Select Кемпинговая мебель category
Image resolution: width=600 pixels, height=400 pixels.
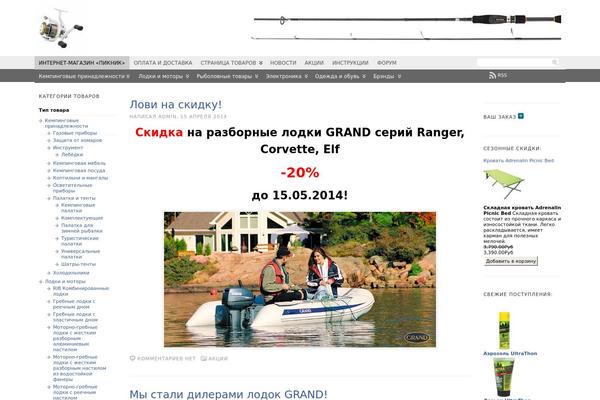79,163
